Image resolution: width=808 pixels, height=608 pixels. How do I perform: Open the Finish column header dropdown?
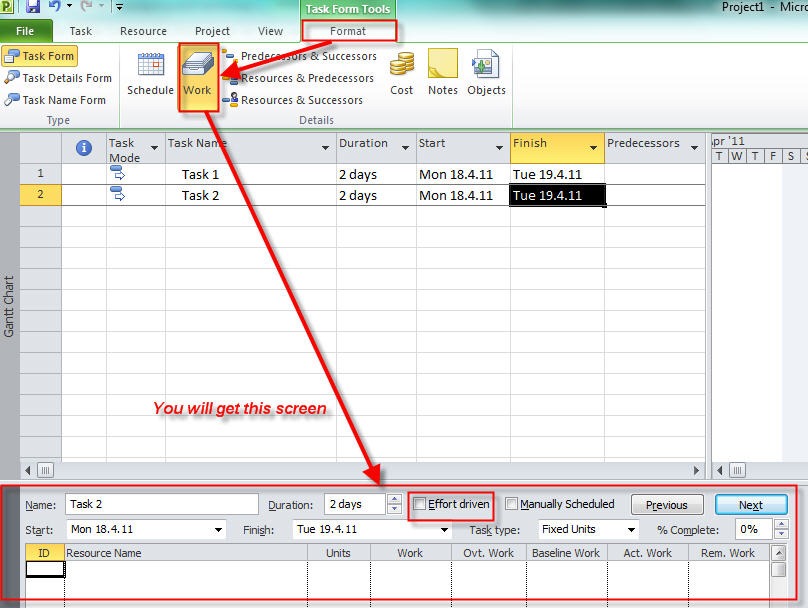[594, 148]
